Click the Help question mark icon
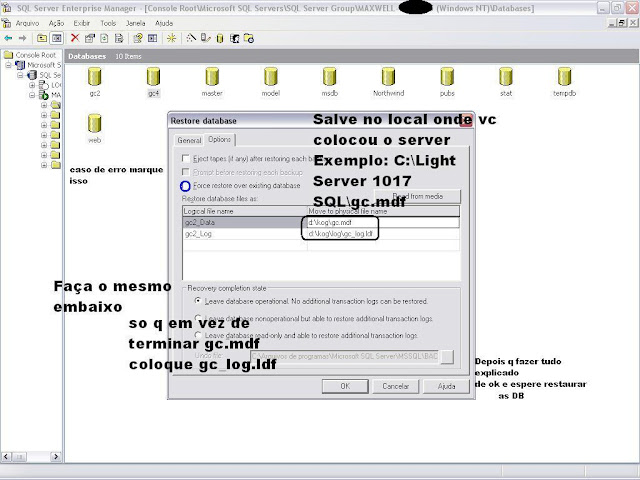This screenshot has height=480, width=640. pyautogui.click(x=138, y=38)
